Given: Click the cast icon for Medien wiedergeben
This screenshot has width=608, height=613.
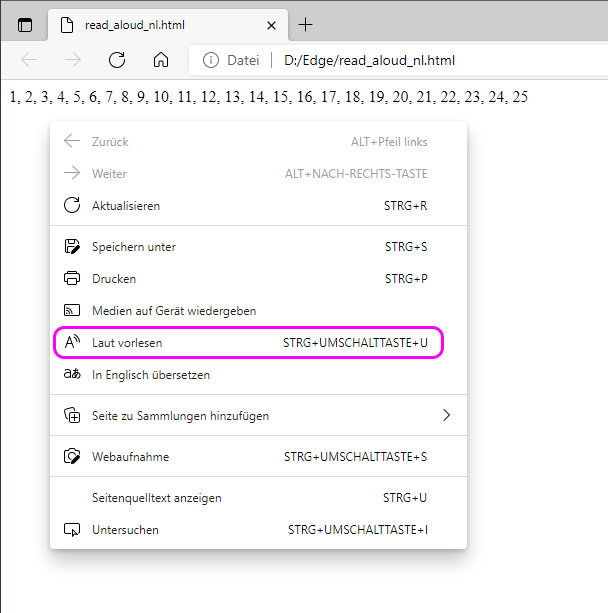Looking at the screenshot, I should click(72, 310).
